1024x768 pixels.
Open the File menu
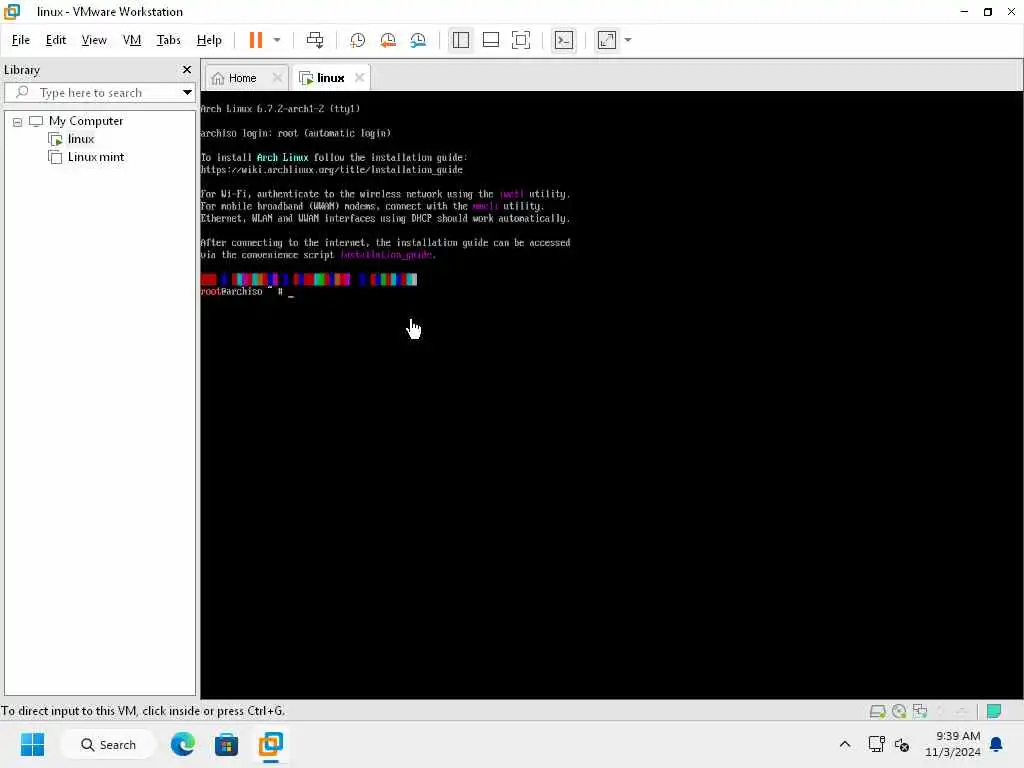tap(21, 40)
